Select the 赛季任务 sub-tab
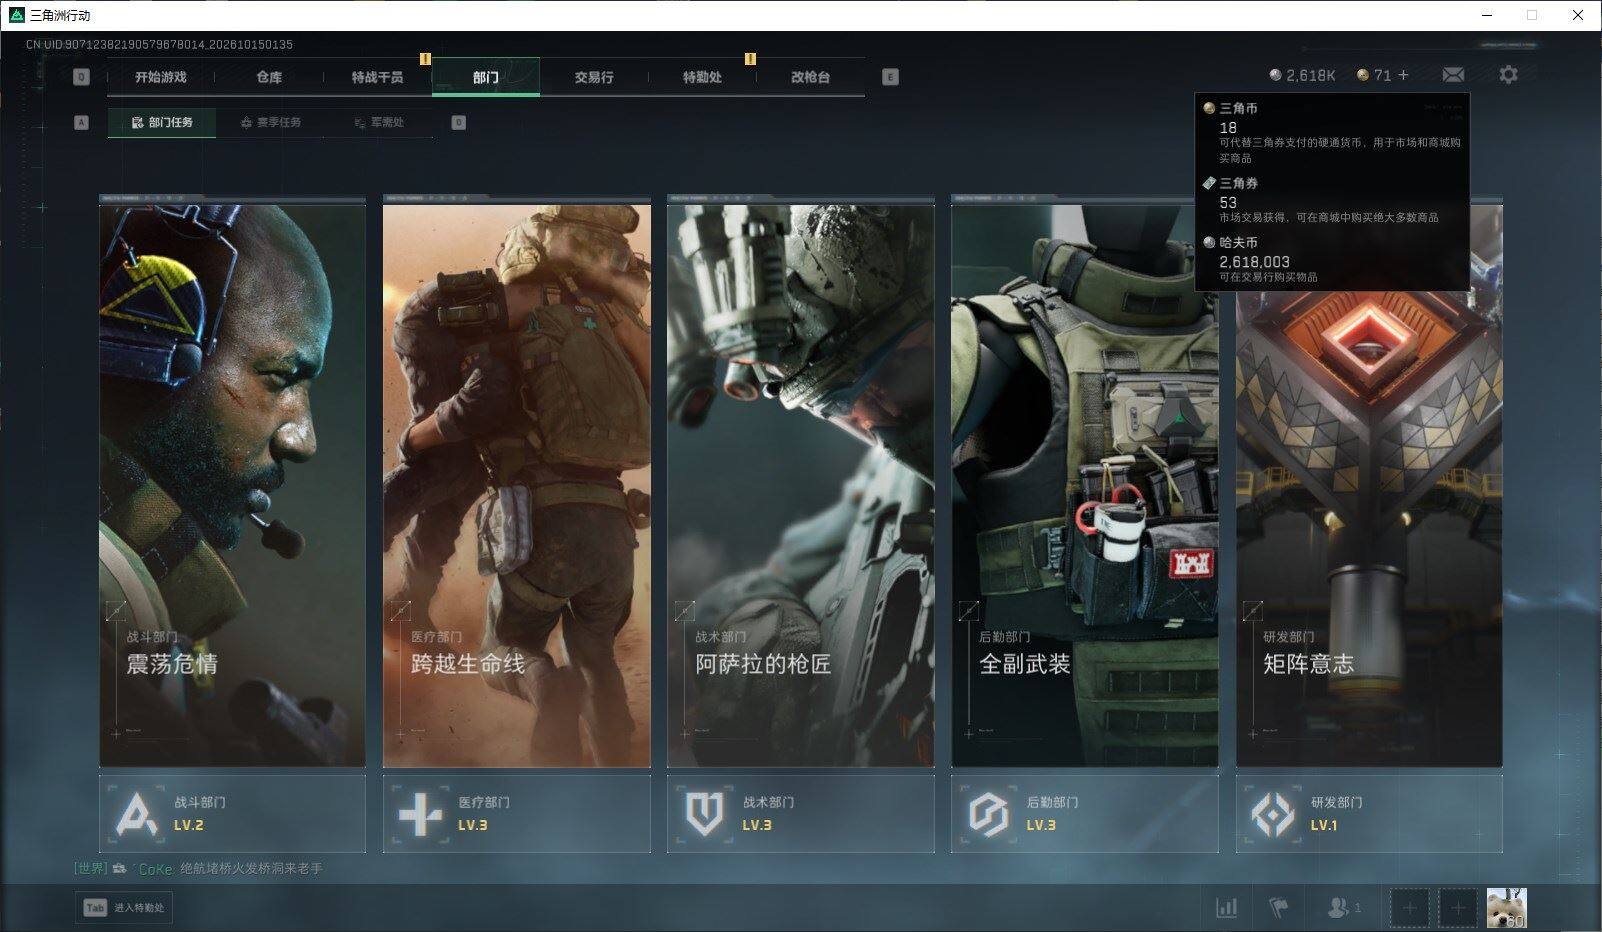Viewport: 1602px width, 932px height. (270, 122)
